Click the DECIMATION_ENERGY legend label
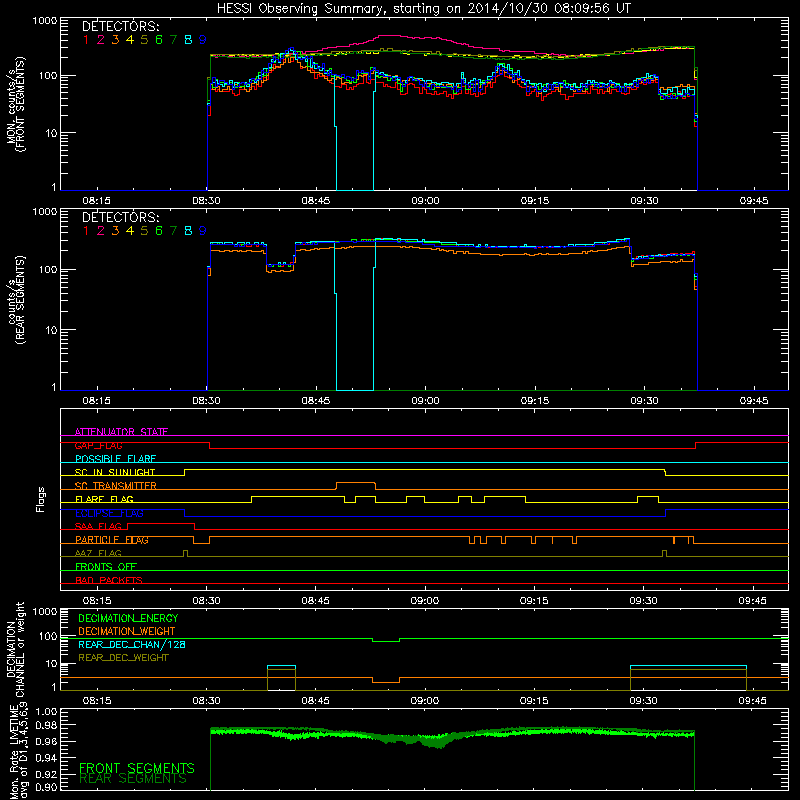The height and width of the screenshot is (800, 800). tap(128, 618)
